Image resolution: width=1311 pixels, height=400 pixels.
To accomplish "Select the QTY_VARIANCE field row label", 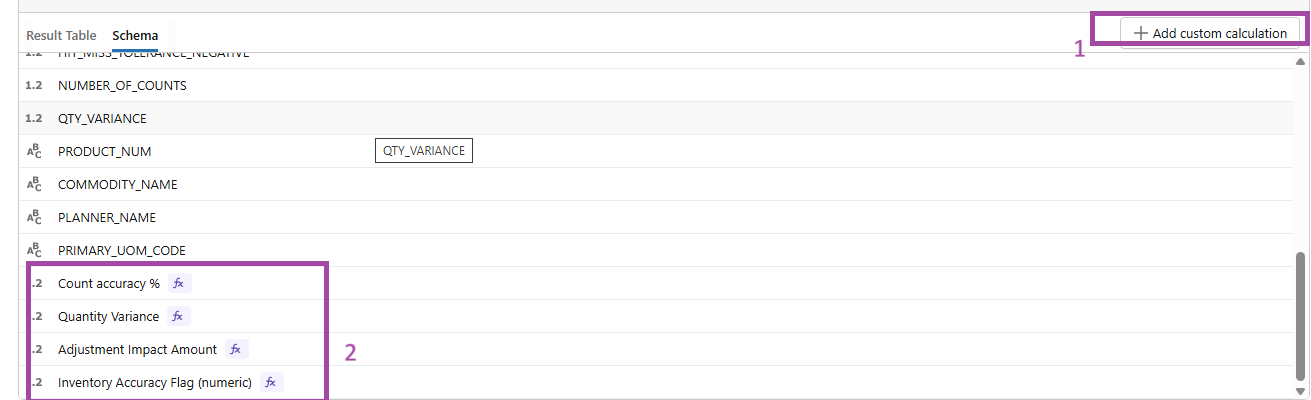I will point(102,118).
